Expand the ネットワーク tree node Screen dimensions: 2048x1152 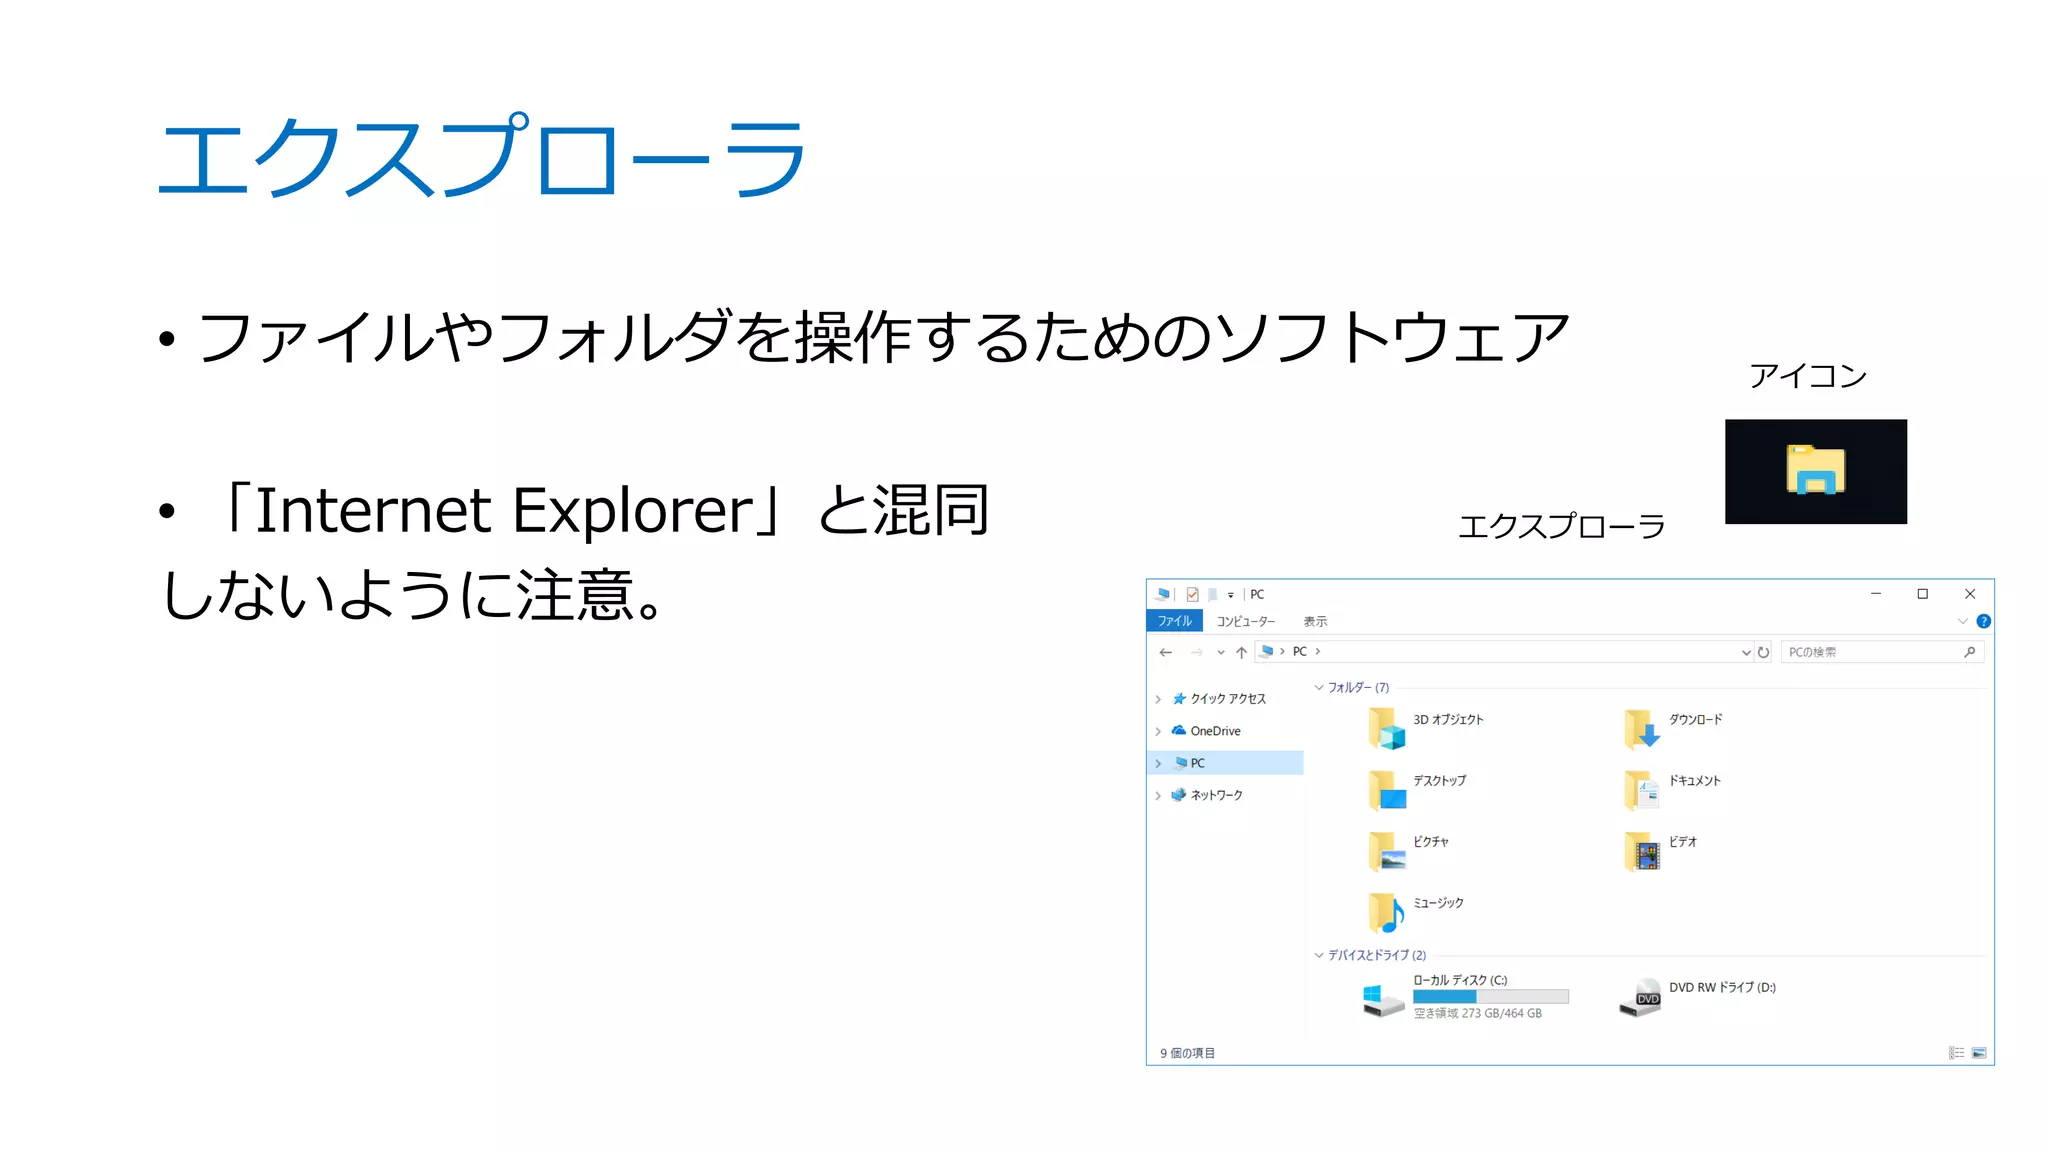tap(1158, 795)
